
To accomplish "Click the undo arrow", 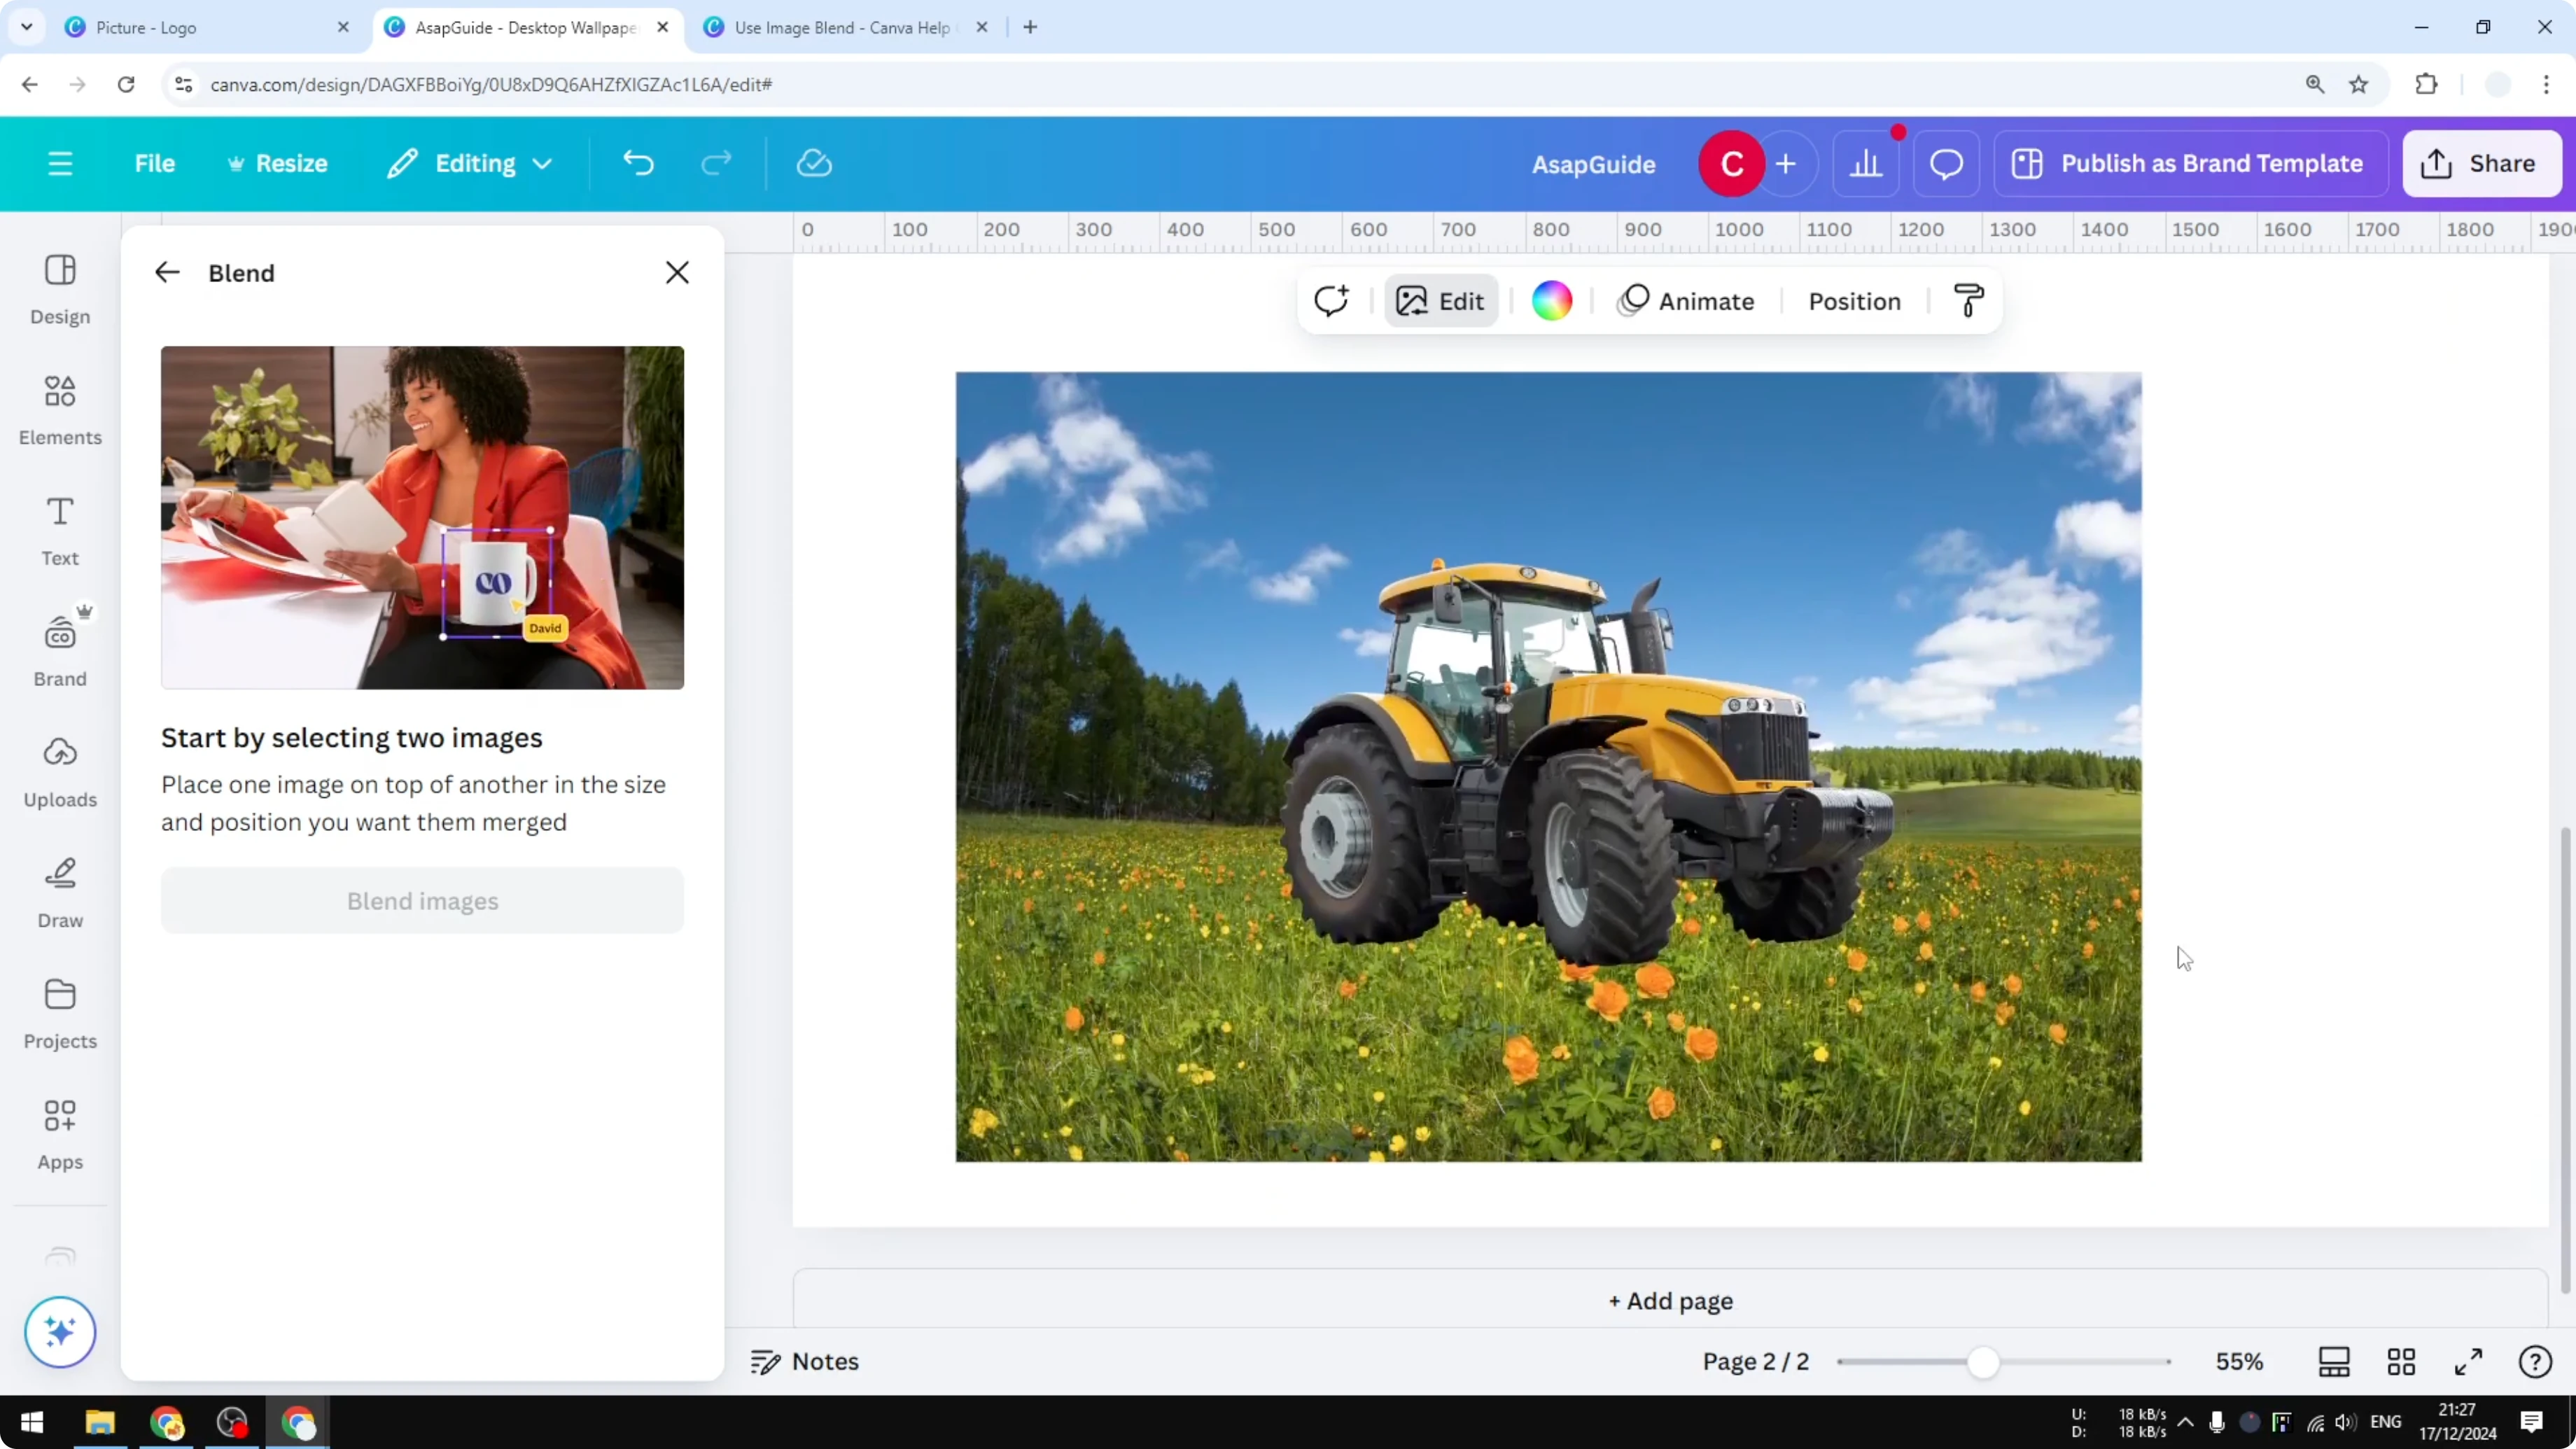I will click(x=639, y=163).
